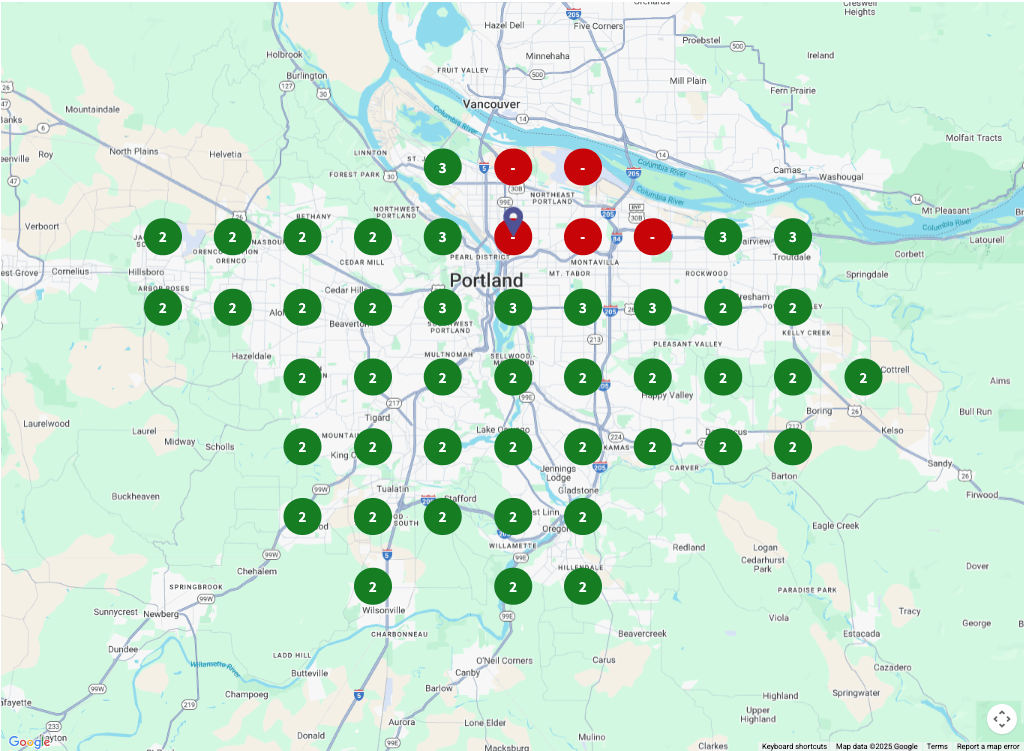The width and height of the screenshot is (1028, 751).
Task: Select the green 2 marker above Cedar Mill
Action: point(372,237)
